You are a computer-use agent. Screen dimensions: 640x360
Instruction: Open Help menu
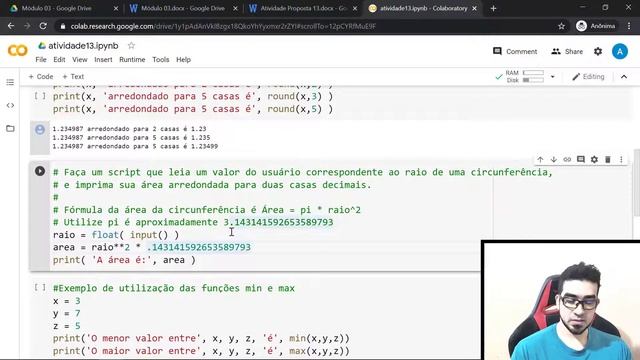(x=183, y=60)
